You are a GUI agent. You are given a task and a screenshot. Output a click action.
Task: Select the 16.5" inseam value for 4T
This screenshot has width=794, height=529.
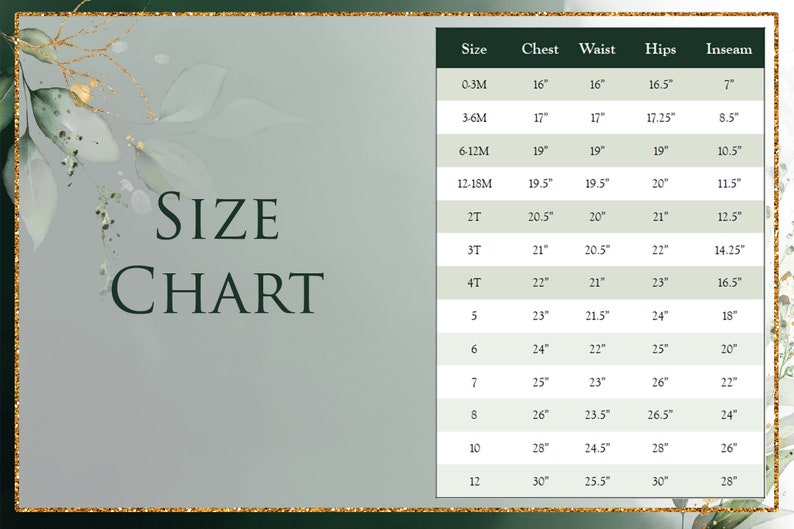click(x=729, y=282)
